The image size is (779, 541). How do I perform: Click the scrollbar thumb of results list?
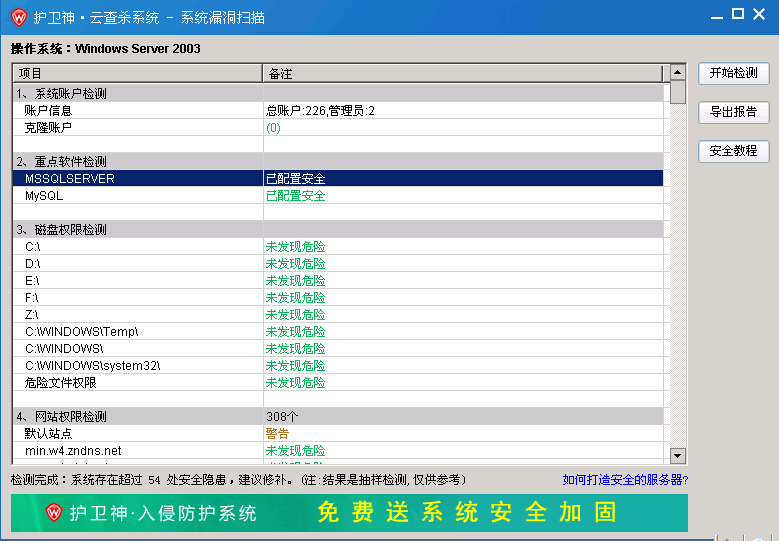678,92
